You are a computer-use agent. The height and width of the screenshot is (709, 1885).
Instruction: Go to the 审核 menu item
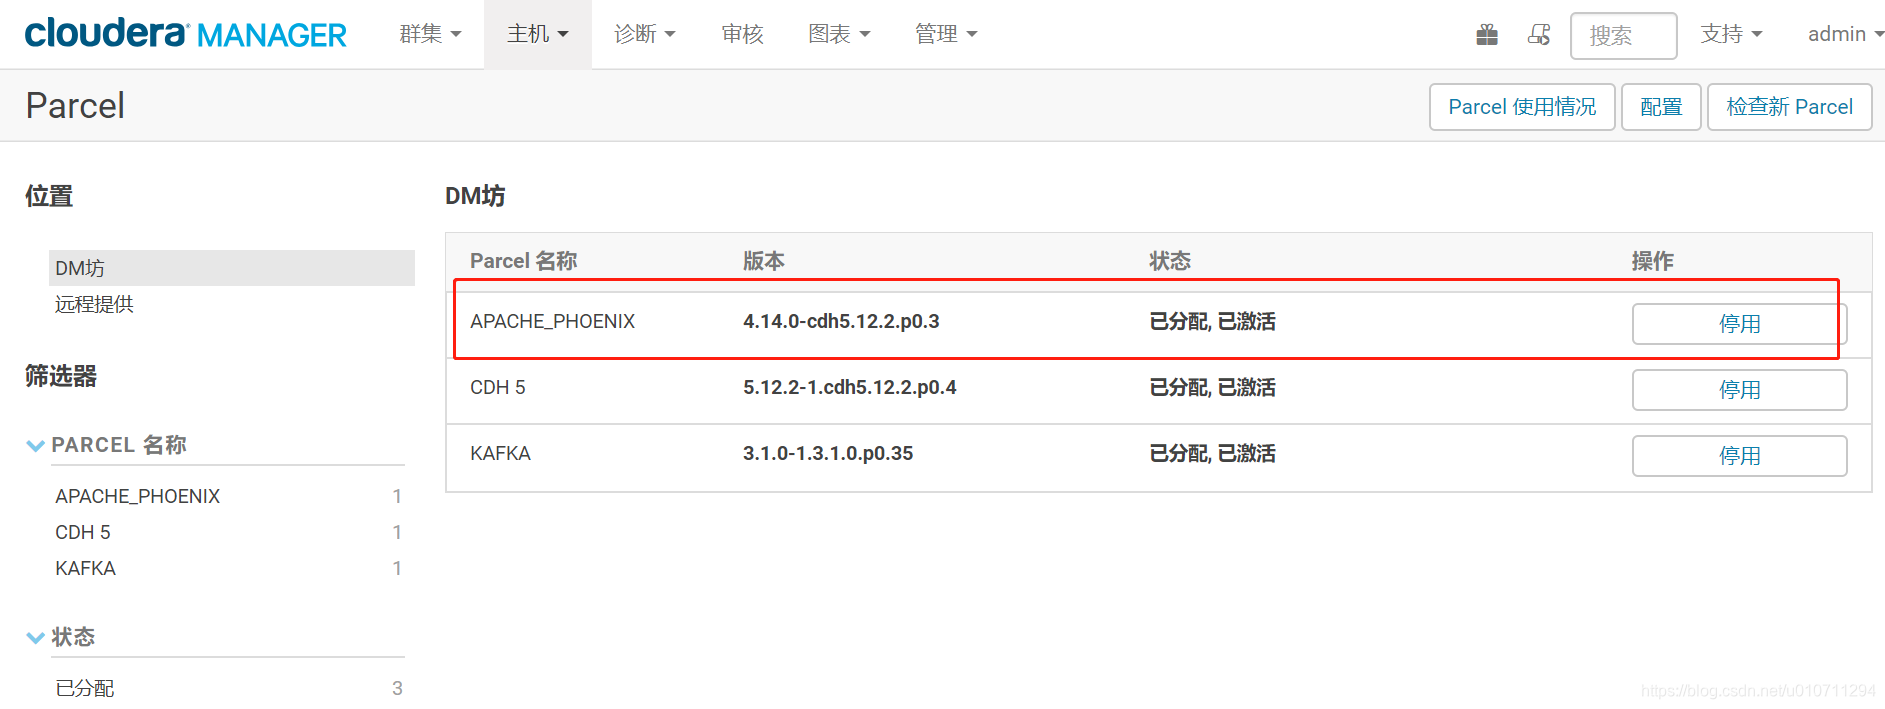pyautogui.click(x=743, y=34)
